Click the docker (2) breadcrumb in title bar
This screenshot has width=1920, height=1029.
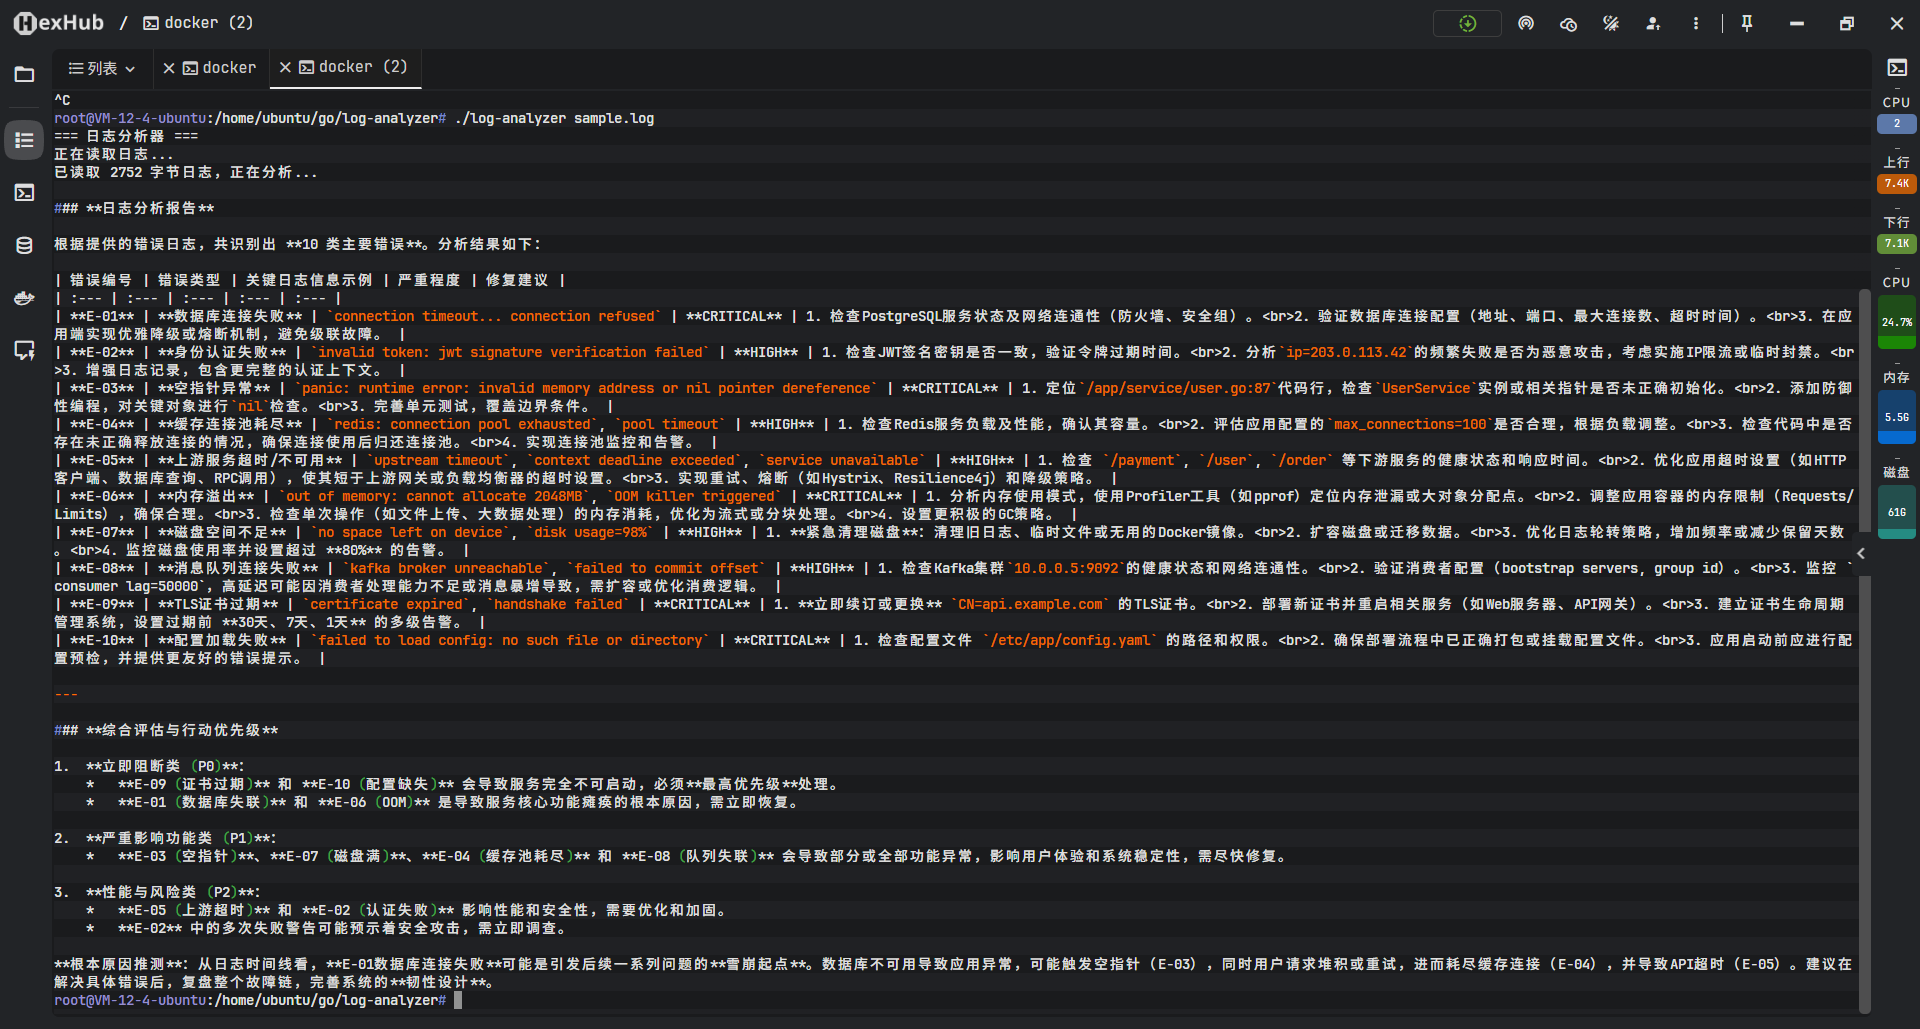(199, 23)
